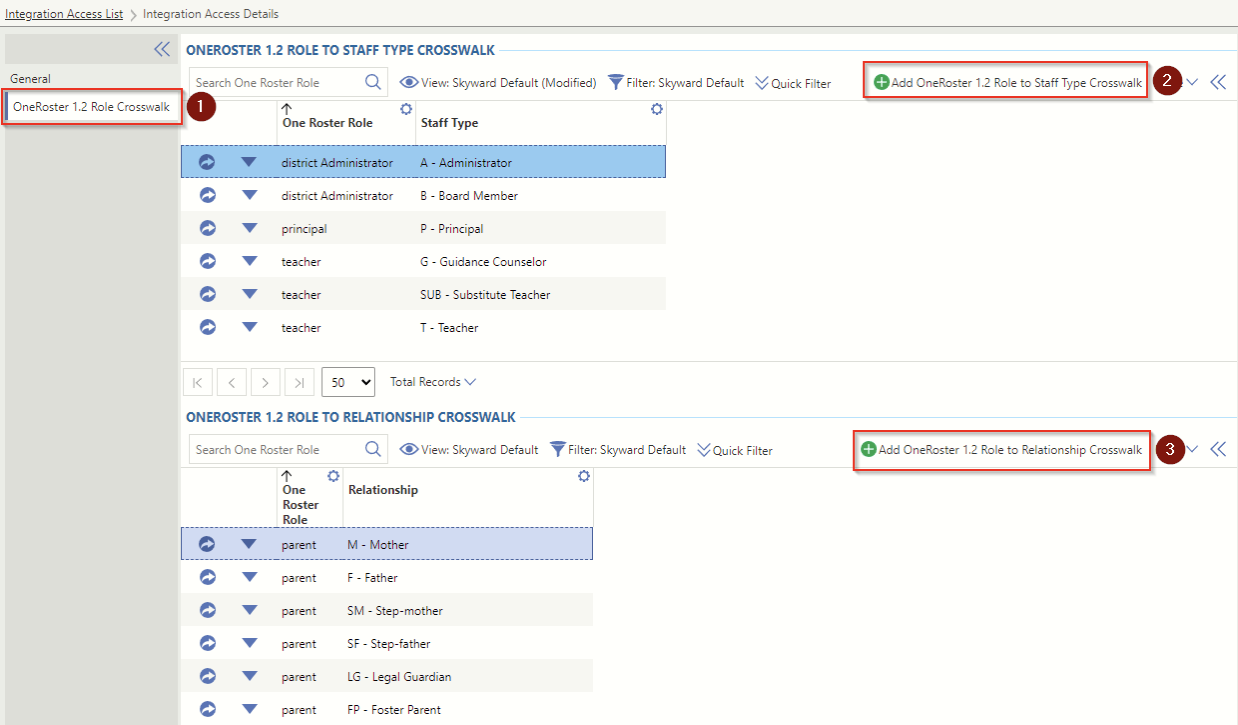Screen dimensions: 1238x725
Task: Expand the F - Father row menu
Action: (249, 577)
